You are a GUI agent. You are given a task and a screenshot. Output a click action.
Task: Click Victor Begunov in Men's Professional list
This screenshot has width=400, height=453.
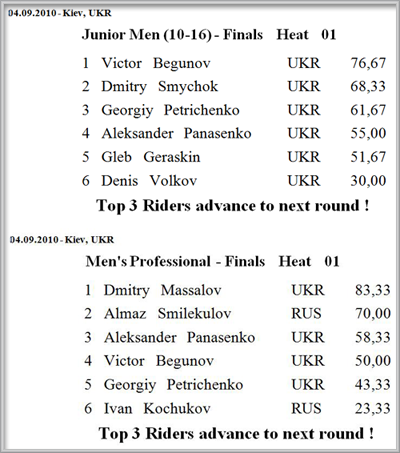pos(159,361)
